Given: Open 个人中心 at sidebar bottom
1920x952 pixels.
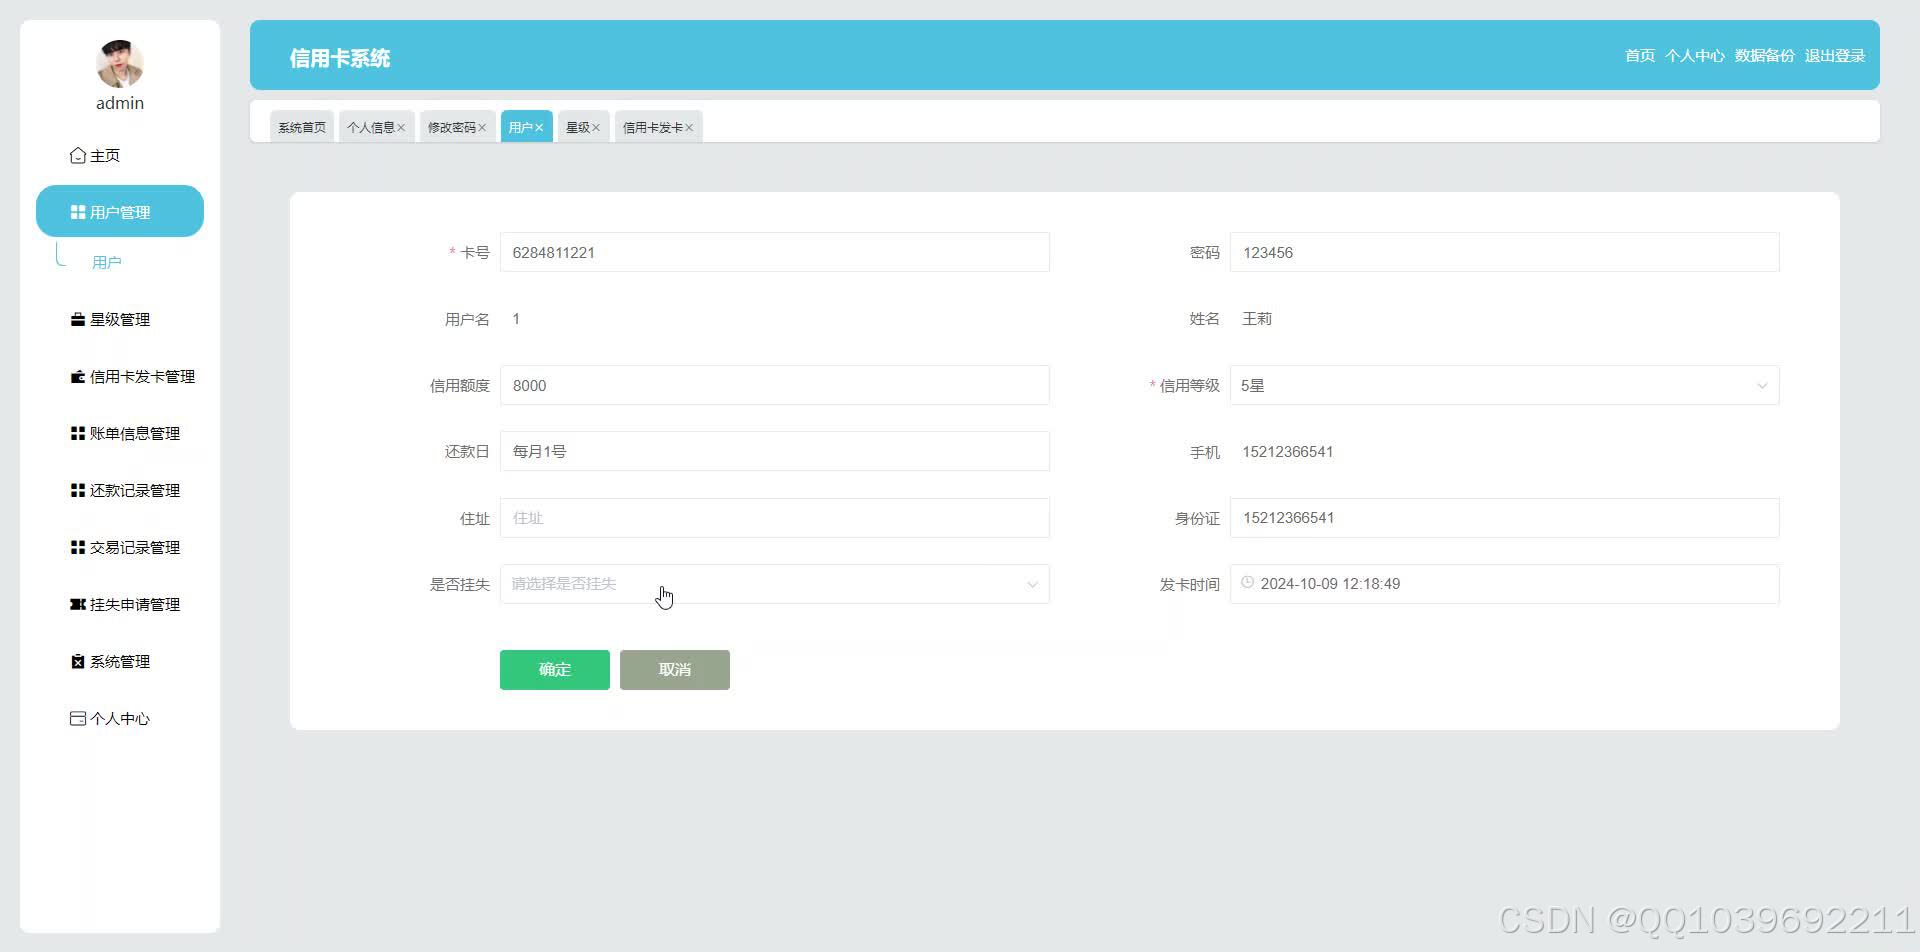Looking at the screenshot, I should point(118,718).
